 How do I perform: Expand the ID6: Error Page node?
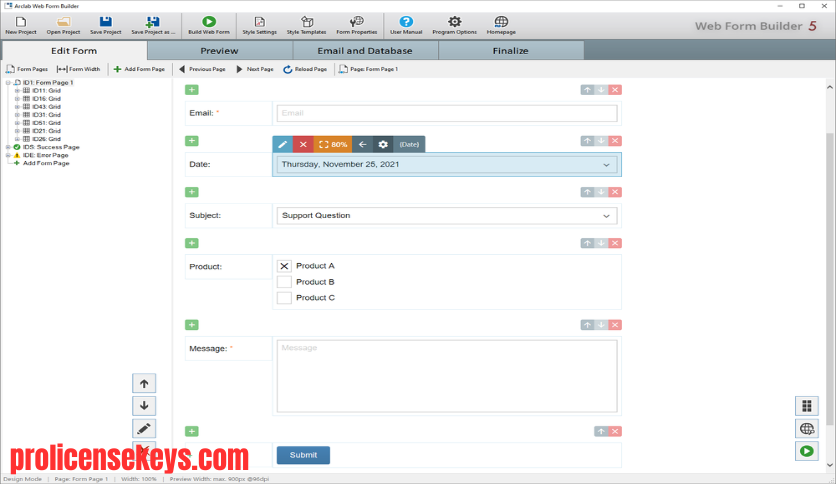pos(8,155)
